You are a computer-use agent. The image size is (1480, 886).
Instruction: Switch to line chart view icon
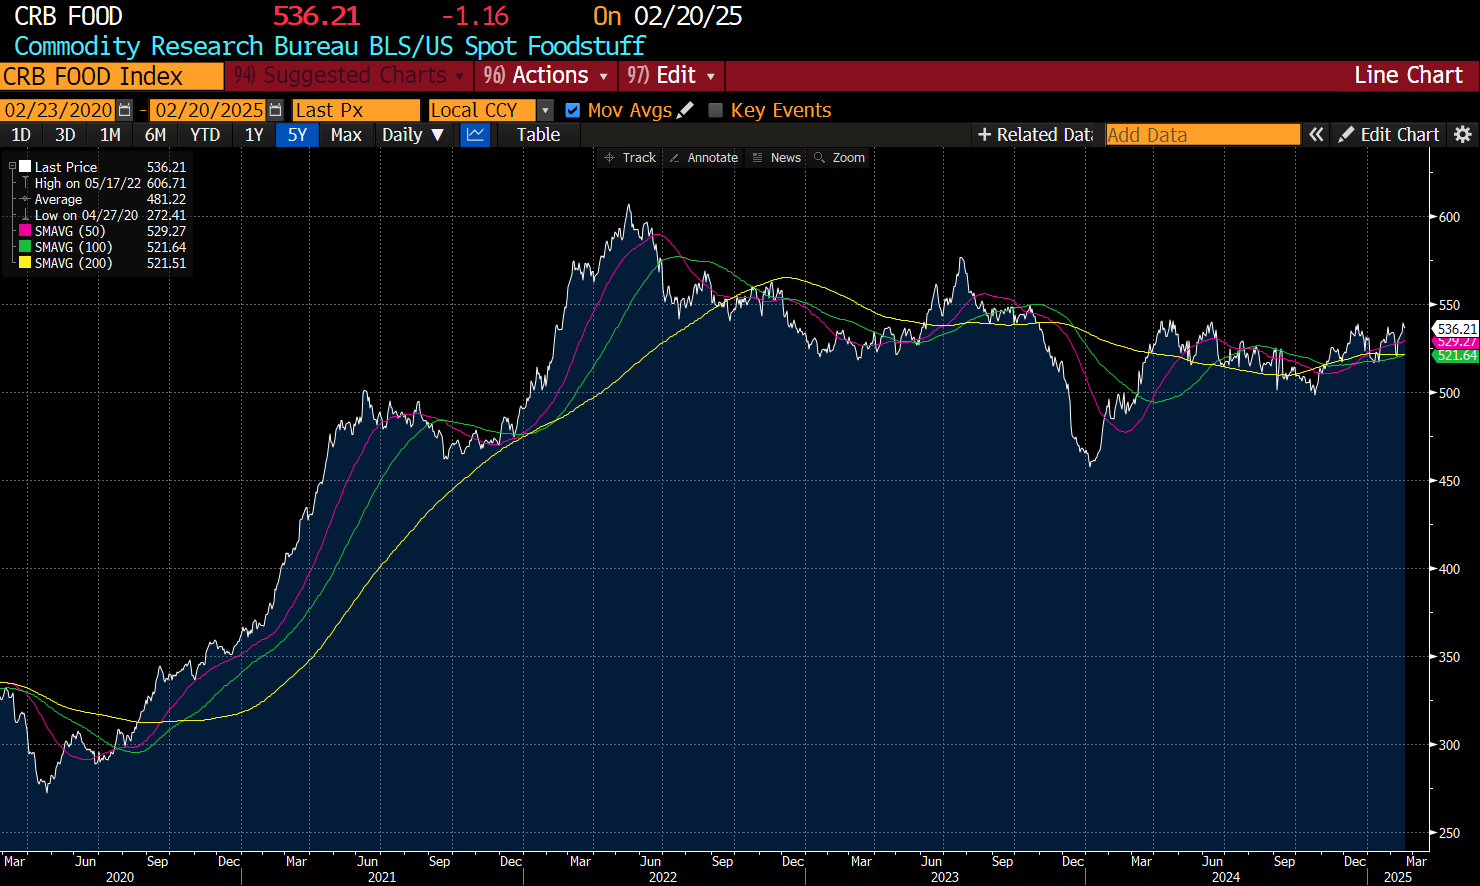476,135
